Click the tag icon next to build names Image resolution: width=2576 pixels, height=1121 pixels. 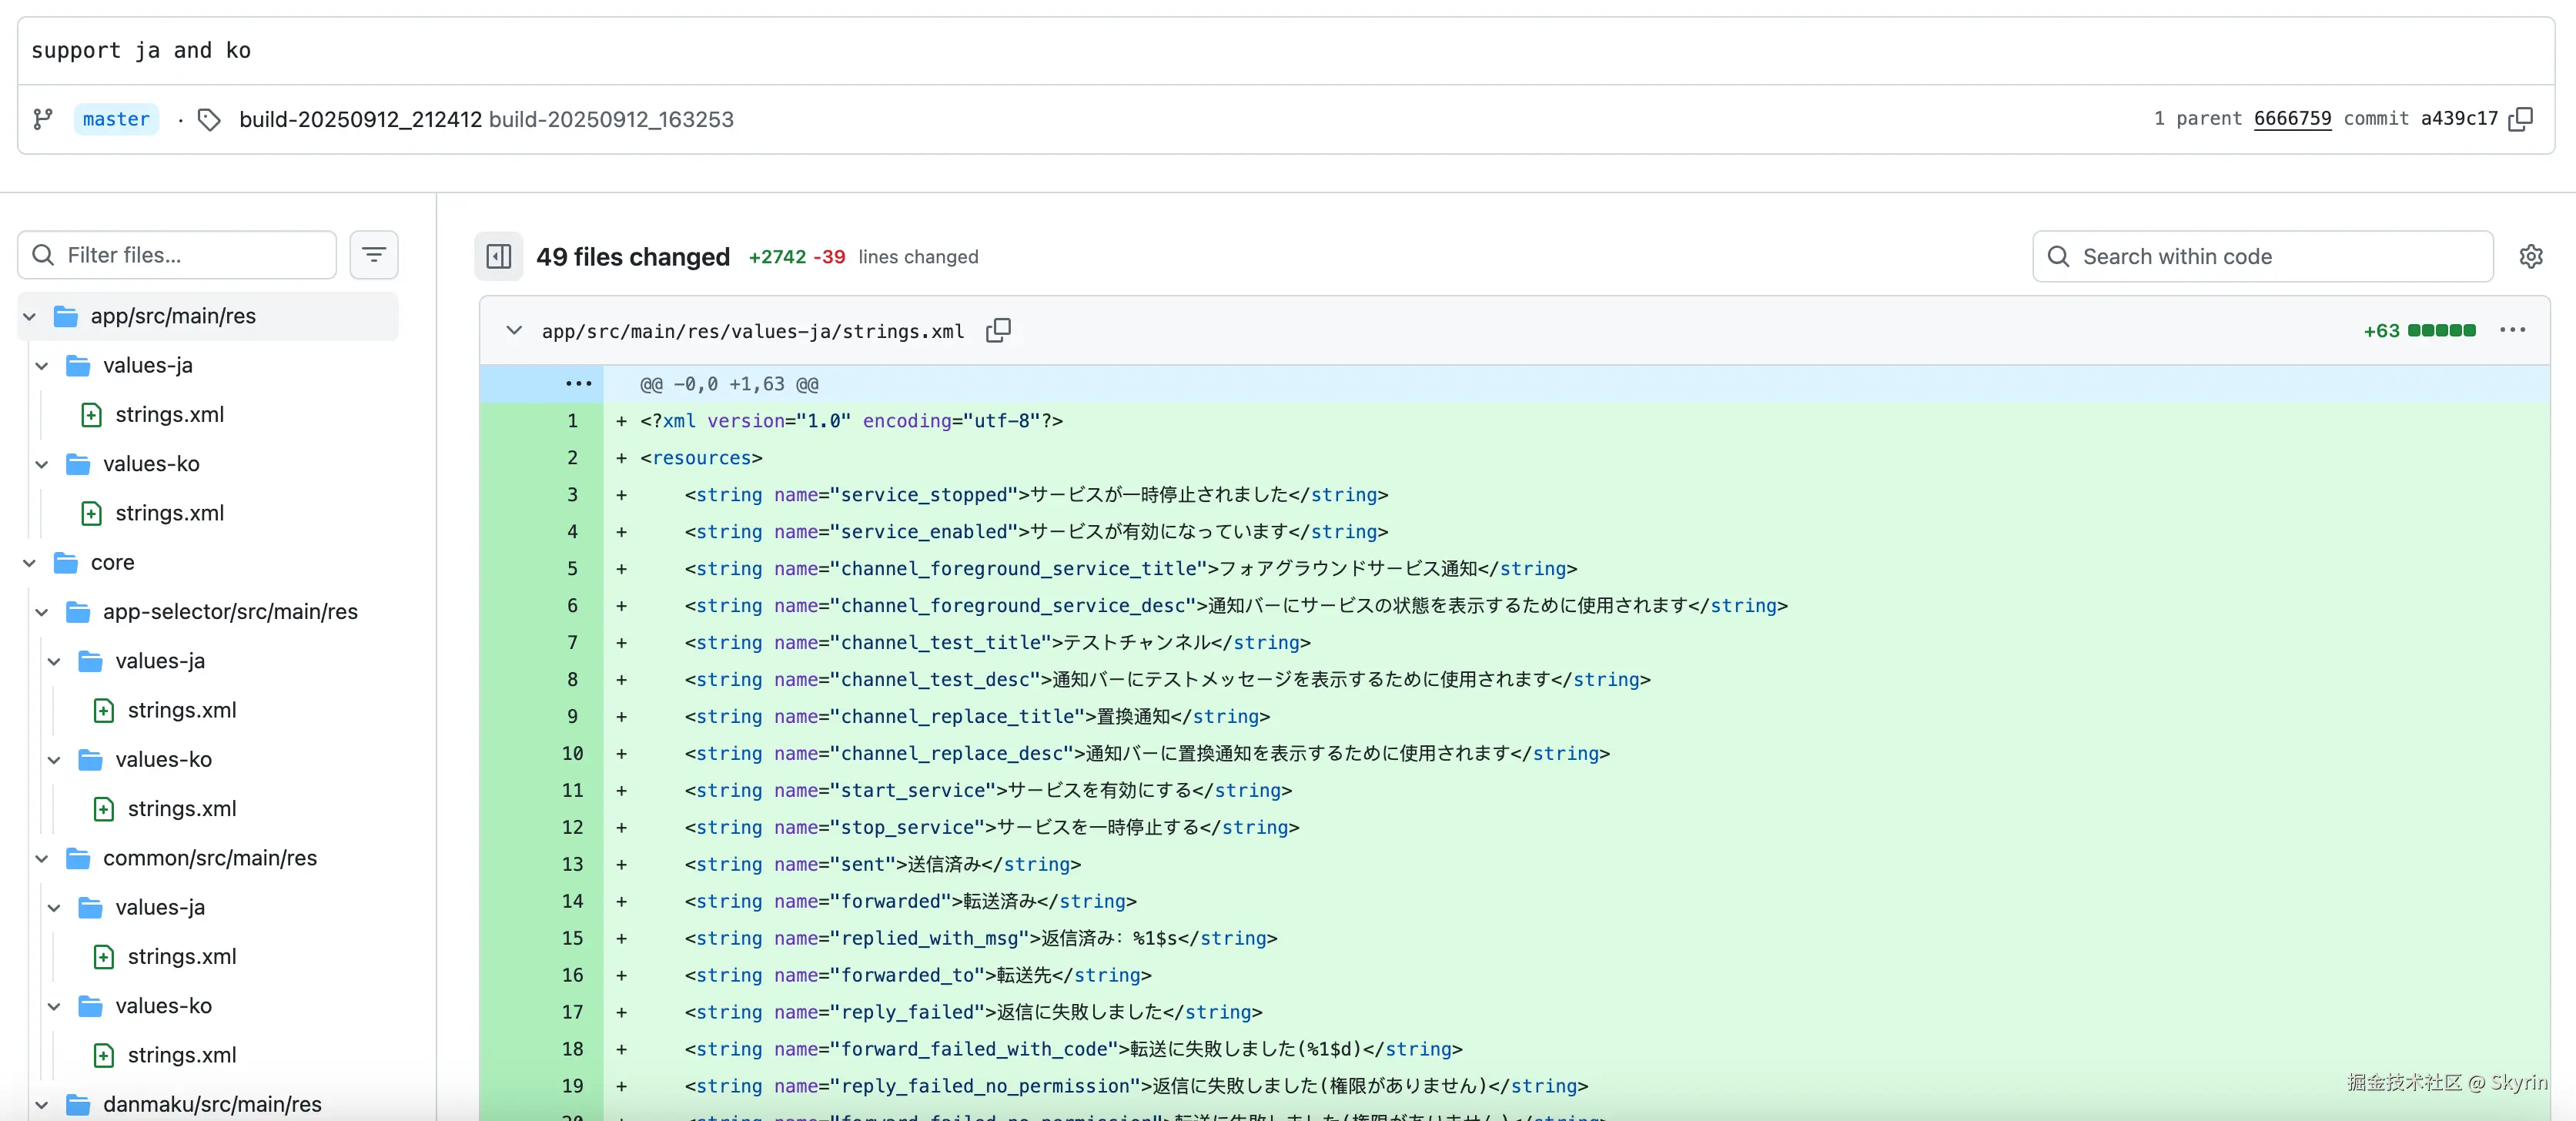[209, 120]
